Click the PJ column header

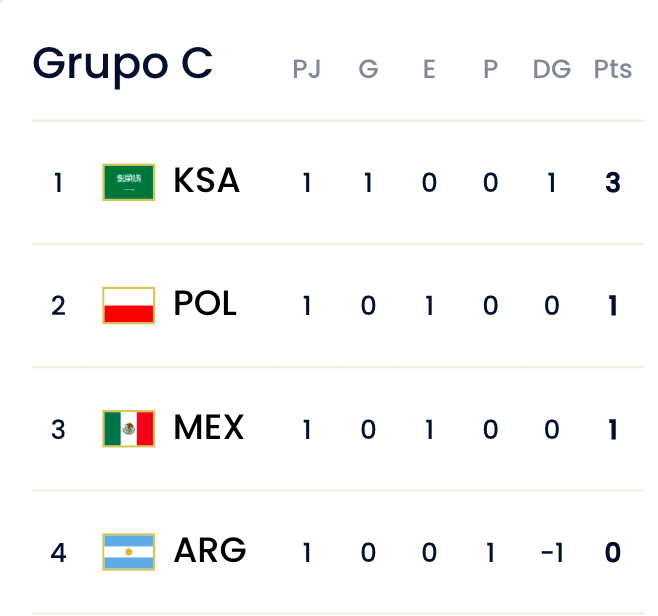click(306, 70)
